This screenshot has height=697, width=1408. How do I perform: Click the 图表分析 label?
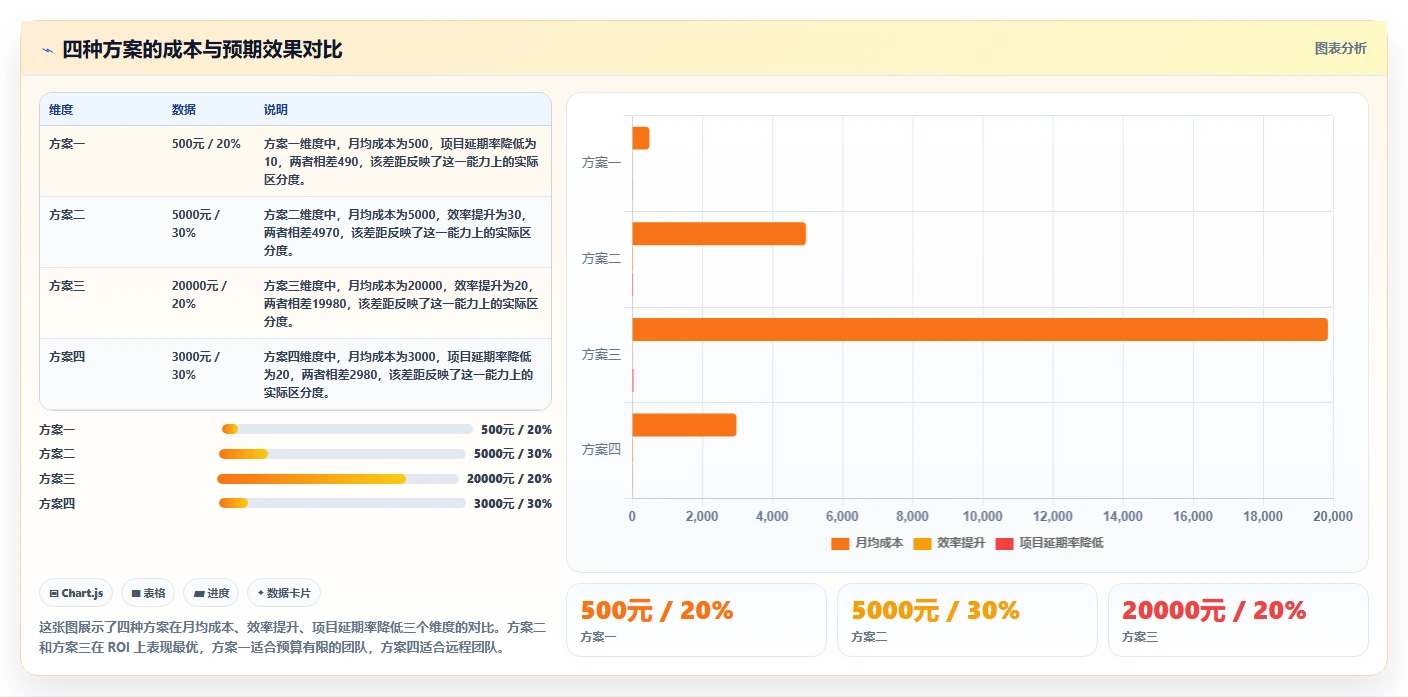click(1340, 48)
